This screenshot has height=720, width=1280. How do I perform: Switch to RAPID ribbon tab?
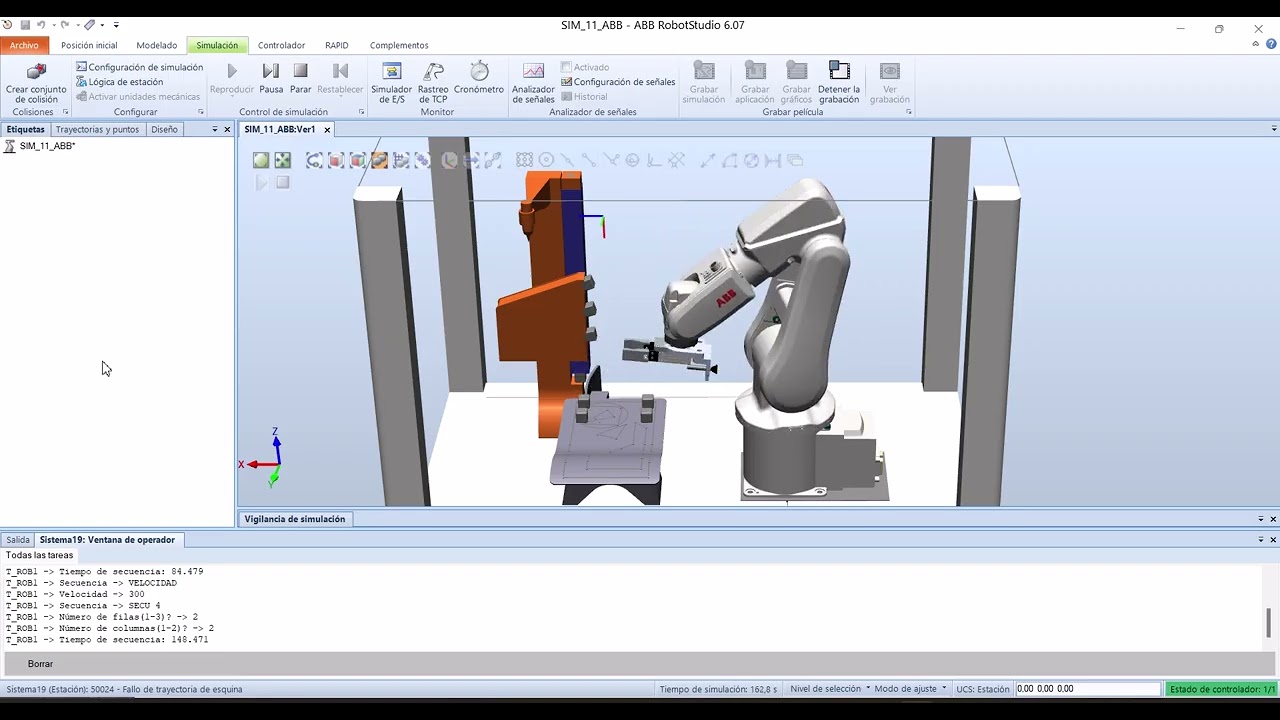(336, 45)
